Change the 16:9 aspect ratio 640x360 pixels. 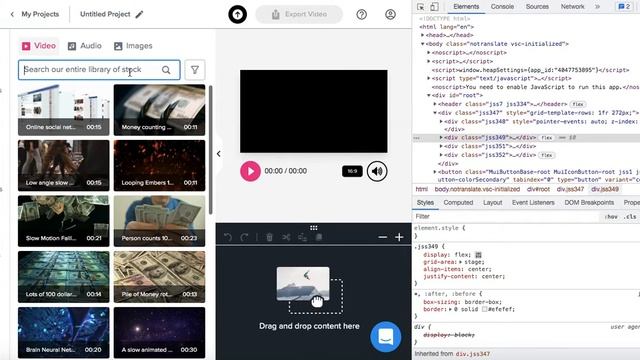(x=352, y=171)
